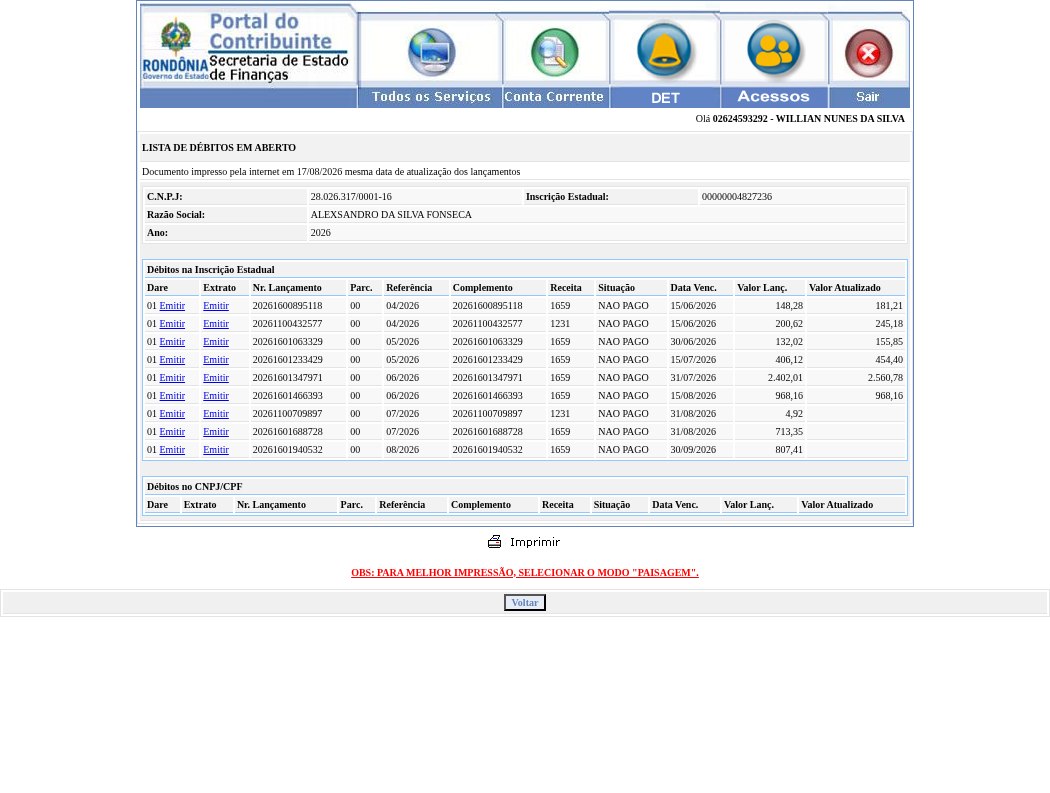Select the Conta Corrente menu label
Viewport: 1050px width, 793px height.
[x=554, y=96]
